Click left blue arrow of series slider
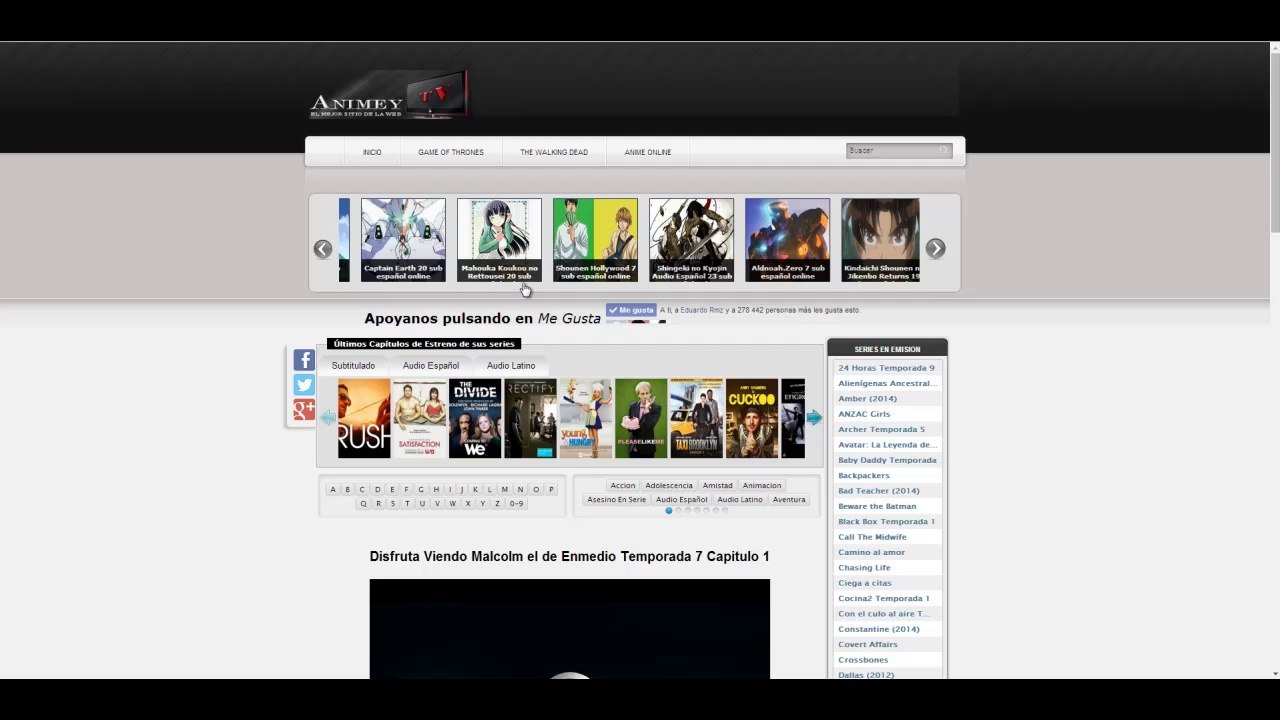 328,418
